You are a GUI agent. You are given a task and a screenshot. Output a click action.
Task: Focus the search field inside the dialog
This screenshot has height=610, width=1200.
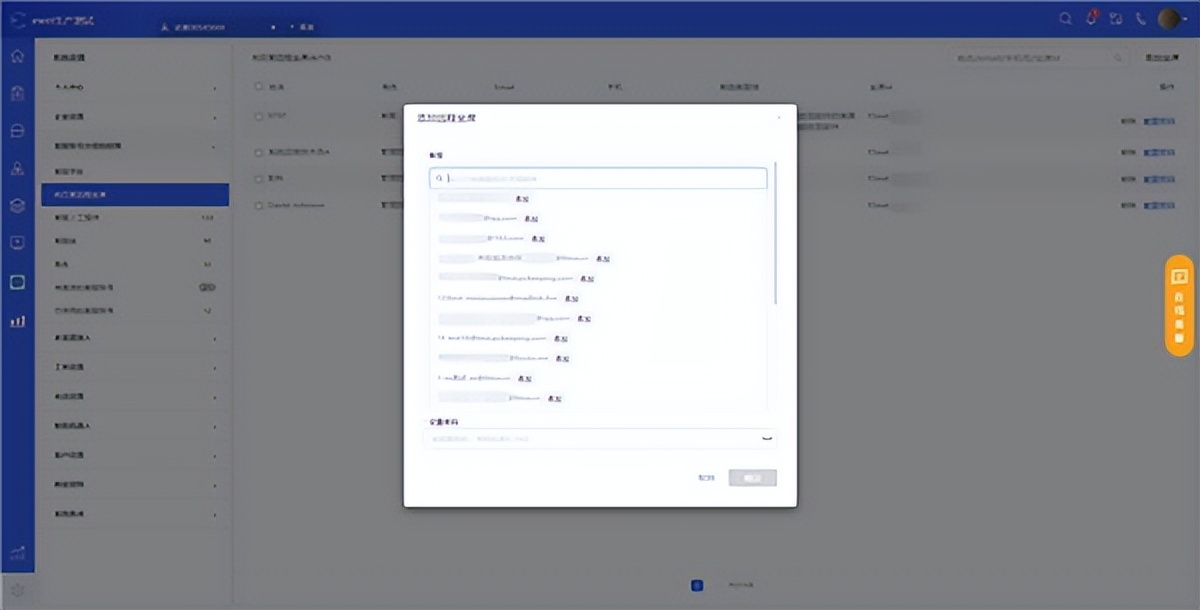[x=598, y=178]
